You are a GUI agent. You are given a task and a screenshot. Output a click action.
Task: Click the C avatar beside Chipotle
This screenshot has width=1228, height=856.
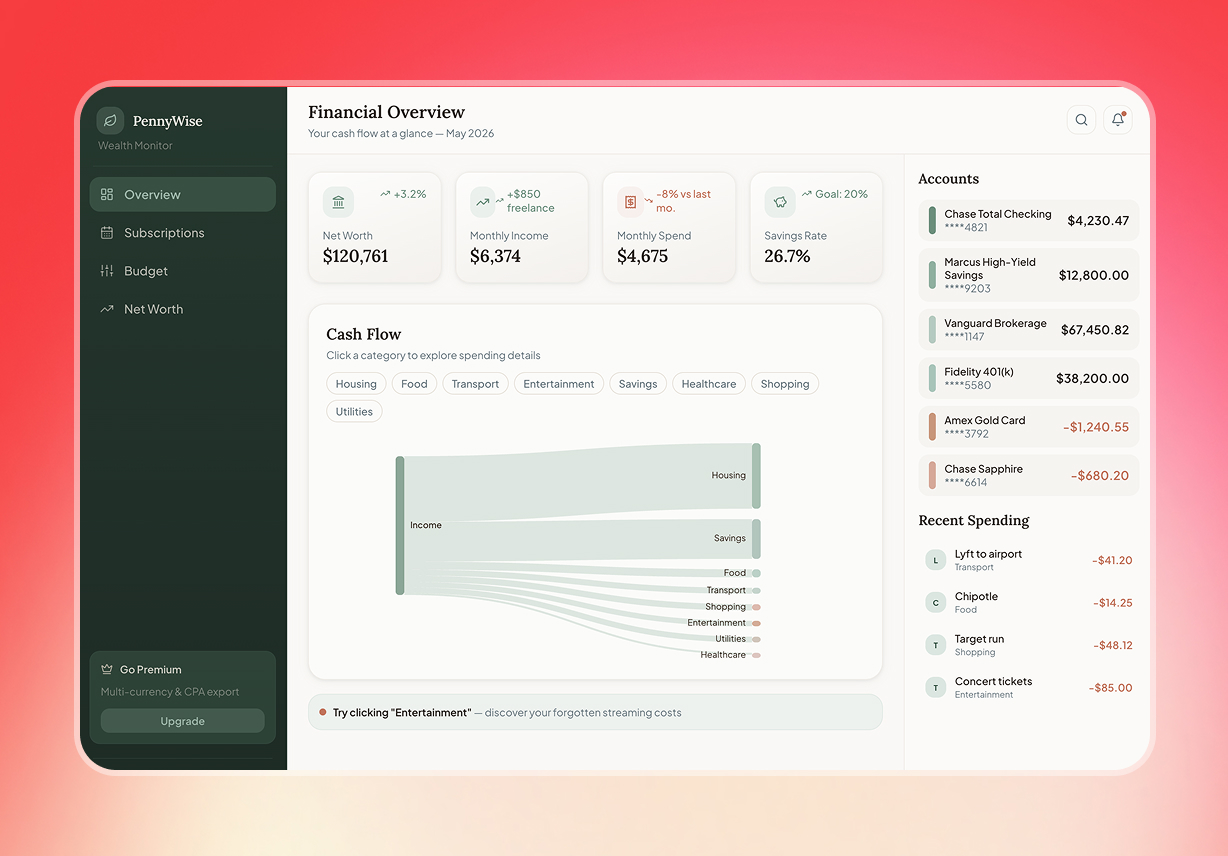936,602
